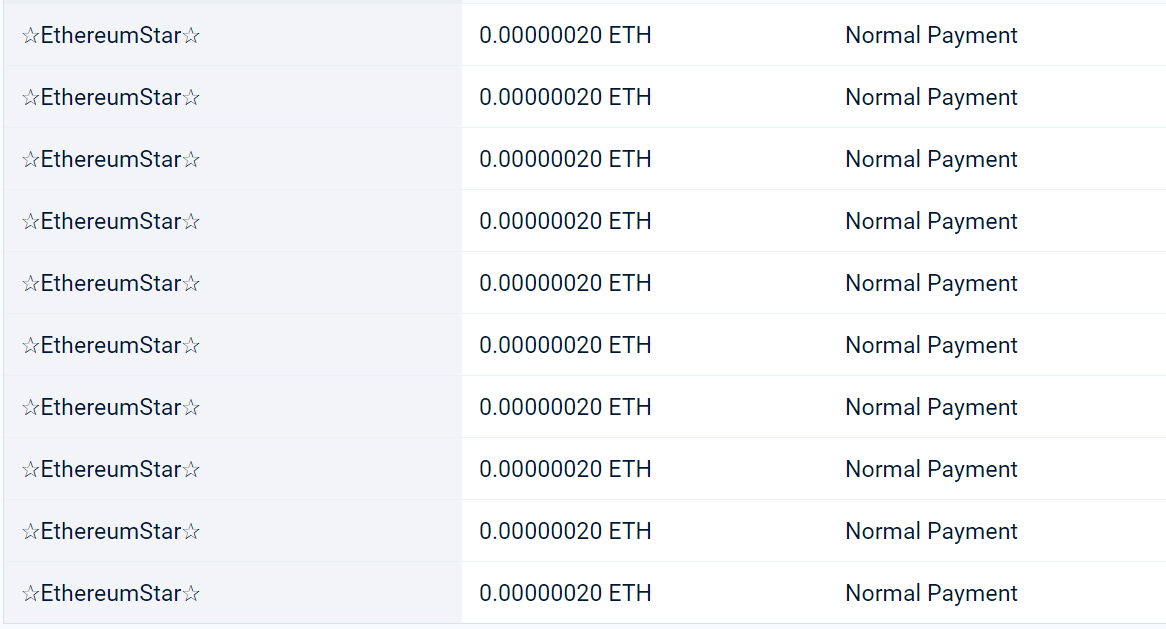Click Normal Payment in the fourth row

pos(931,222)
